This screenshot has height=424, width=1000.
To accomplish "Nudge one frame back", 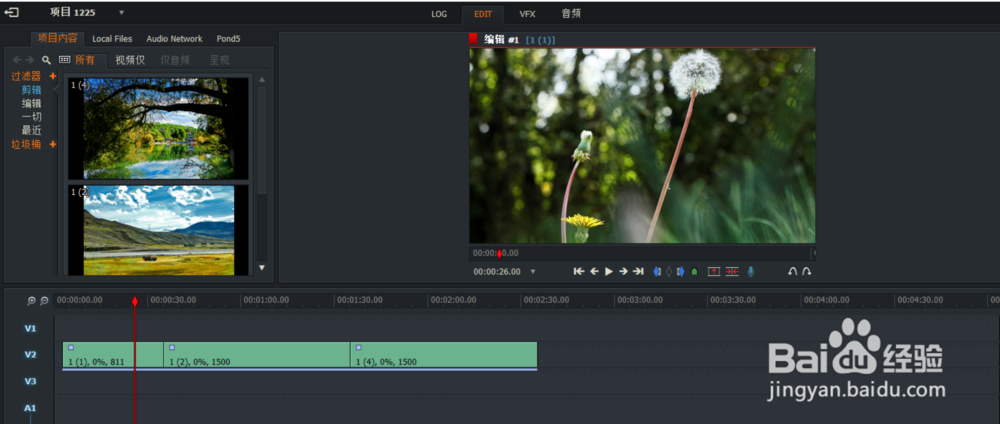I will click(594, 272).
